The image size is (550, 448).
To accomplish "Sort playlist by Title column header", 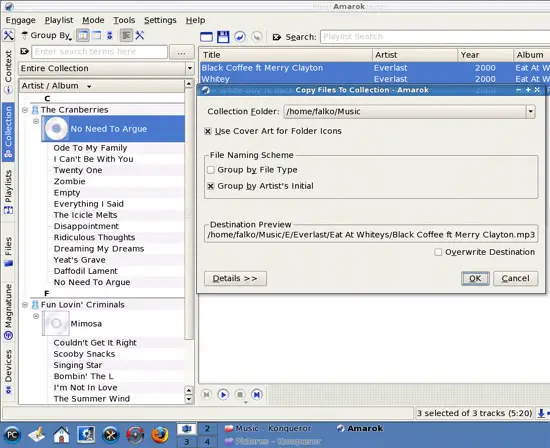I will (x=286, y=55).
